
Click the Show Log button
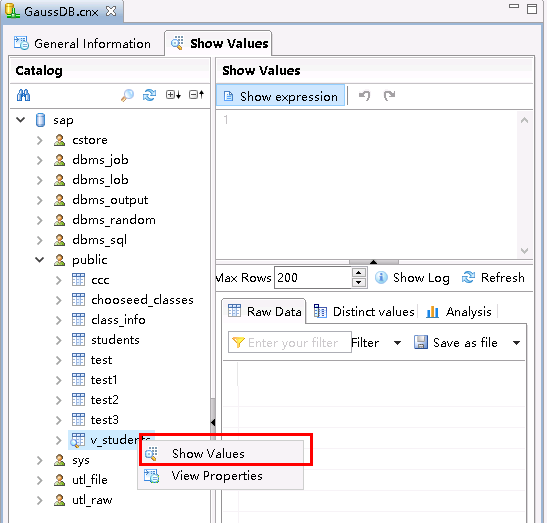(412, 278)
